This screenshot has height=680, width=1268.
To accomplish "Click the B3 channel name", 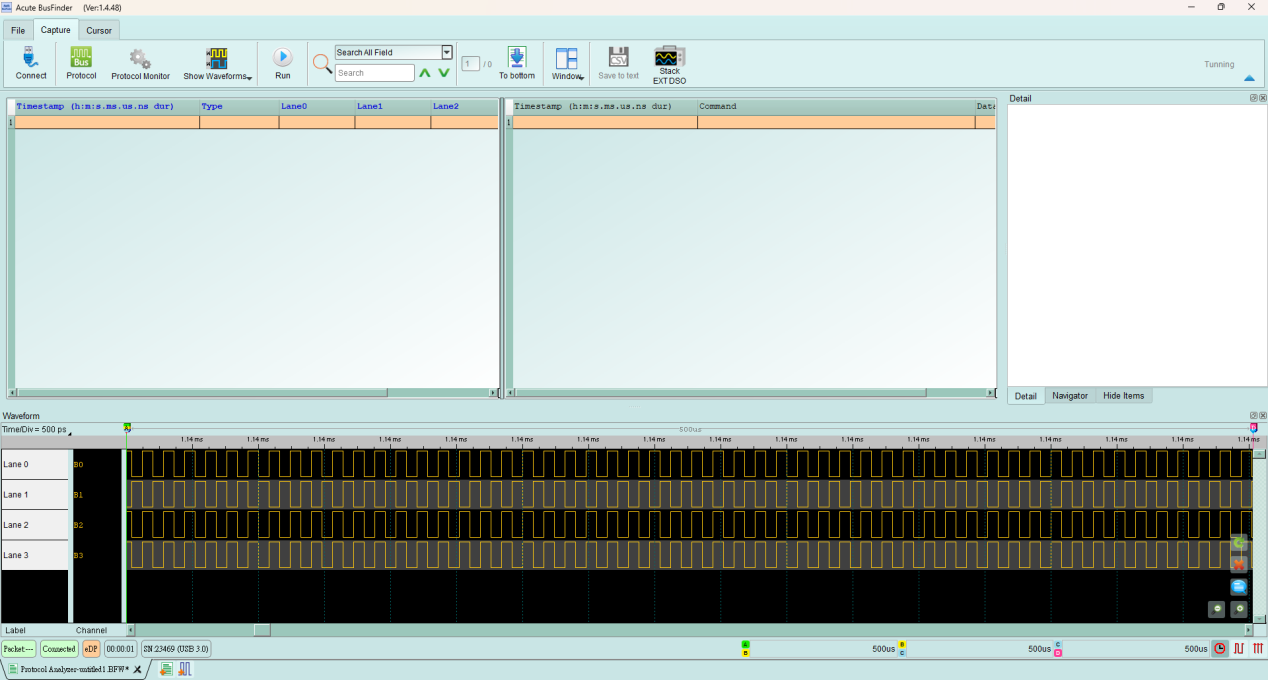I will point(79,555).
